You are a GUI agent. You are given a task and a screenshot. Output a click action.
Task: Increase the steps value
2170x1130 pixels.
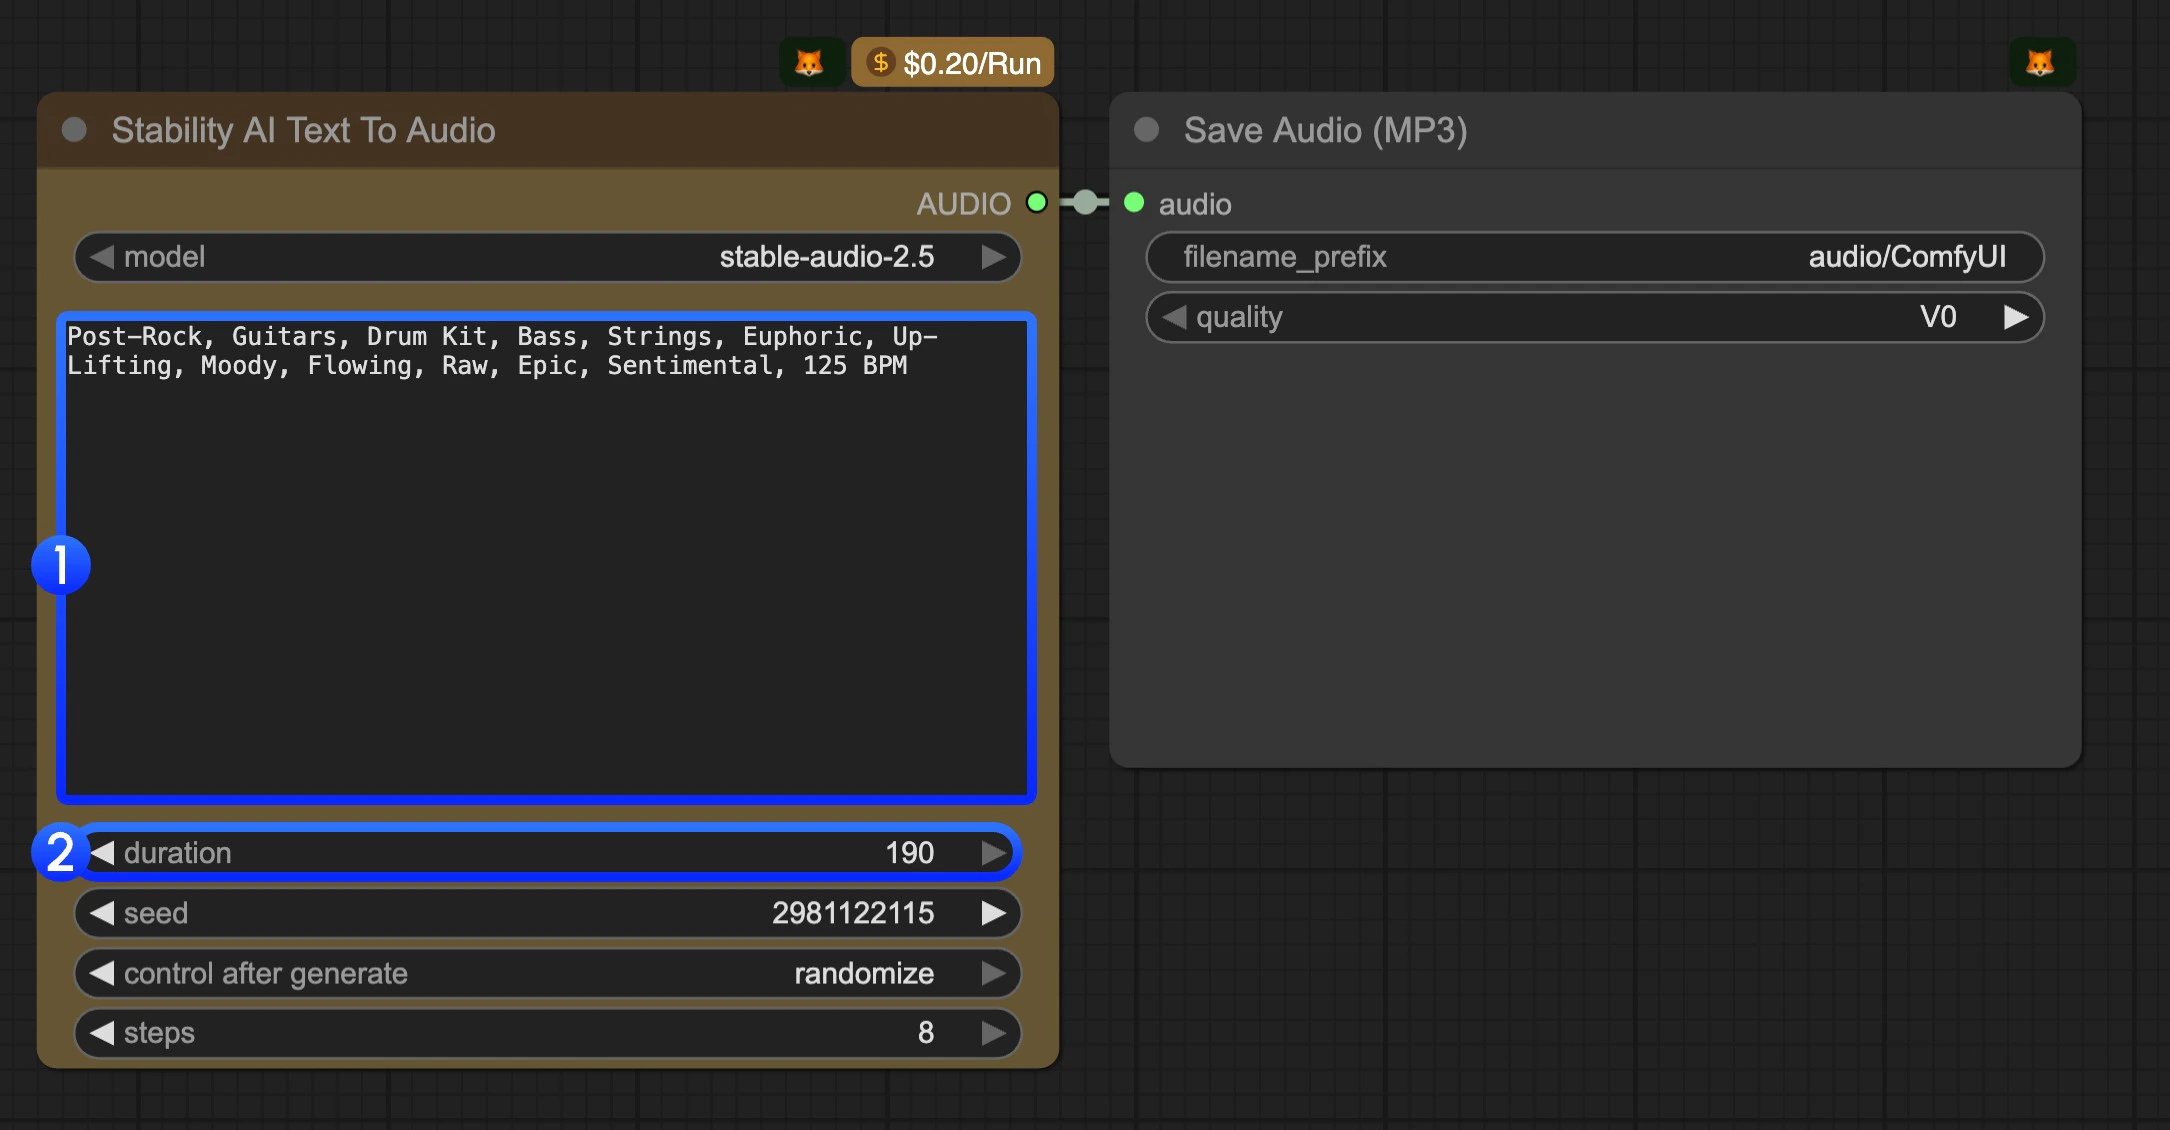[x=993, y=1033]
